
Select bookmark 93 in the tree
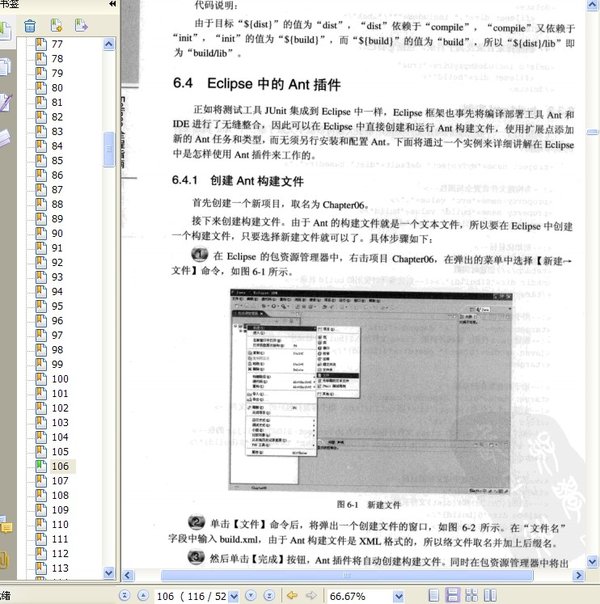tap(57, 277)
